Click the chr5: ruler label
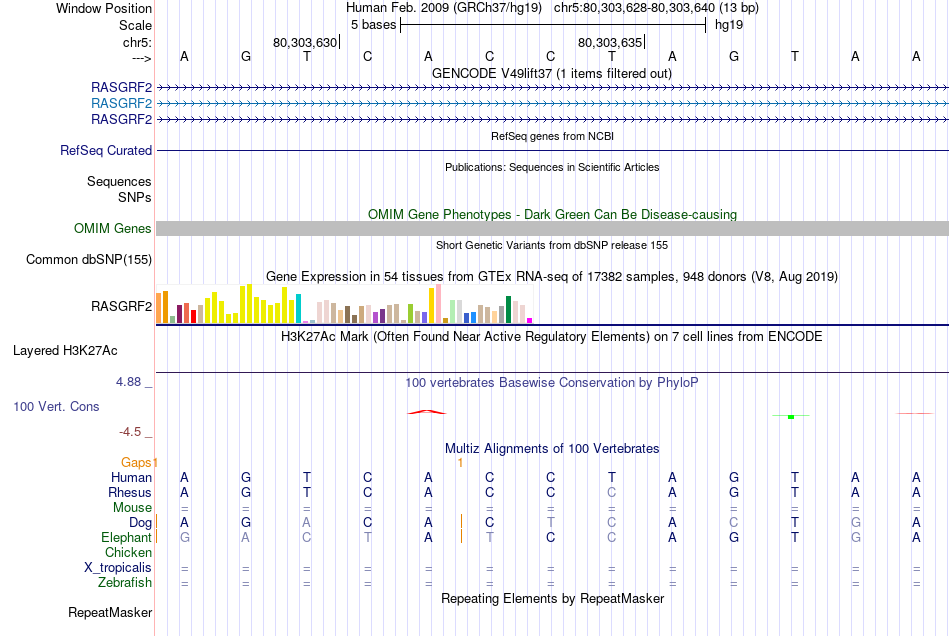 [x=137, y=42]
